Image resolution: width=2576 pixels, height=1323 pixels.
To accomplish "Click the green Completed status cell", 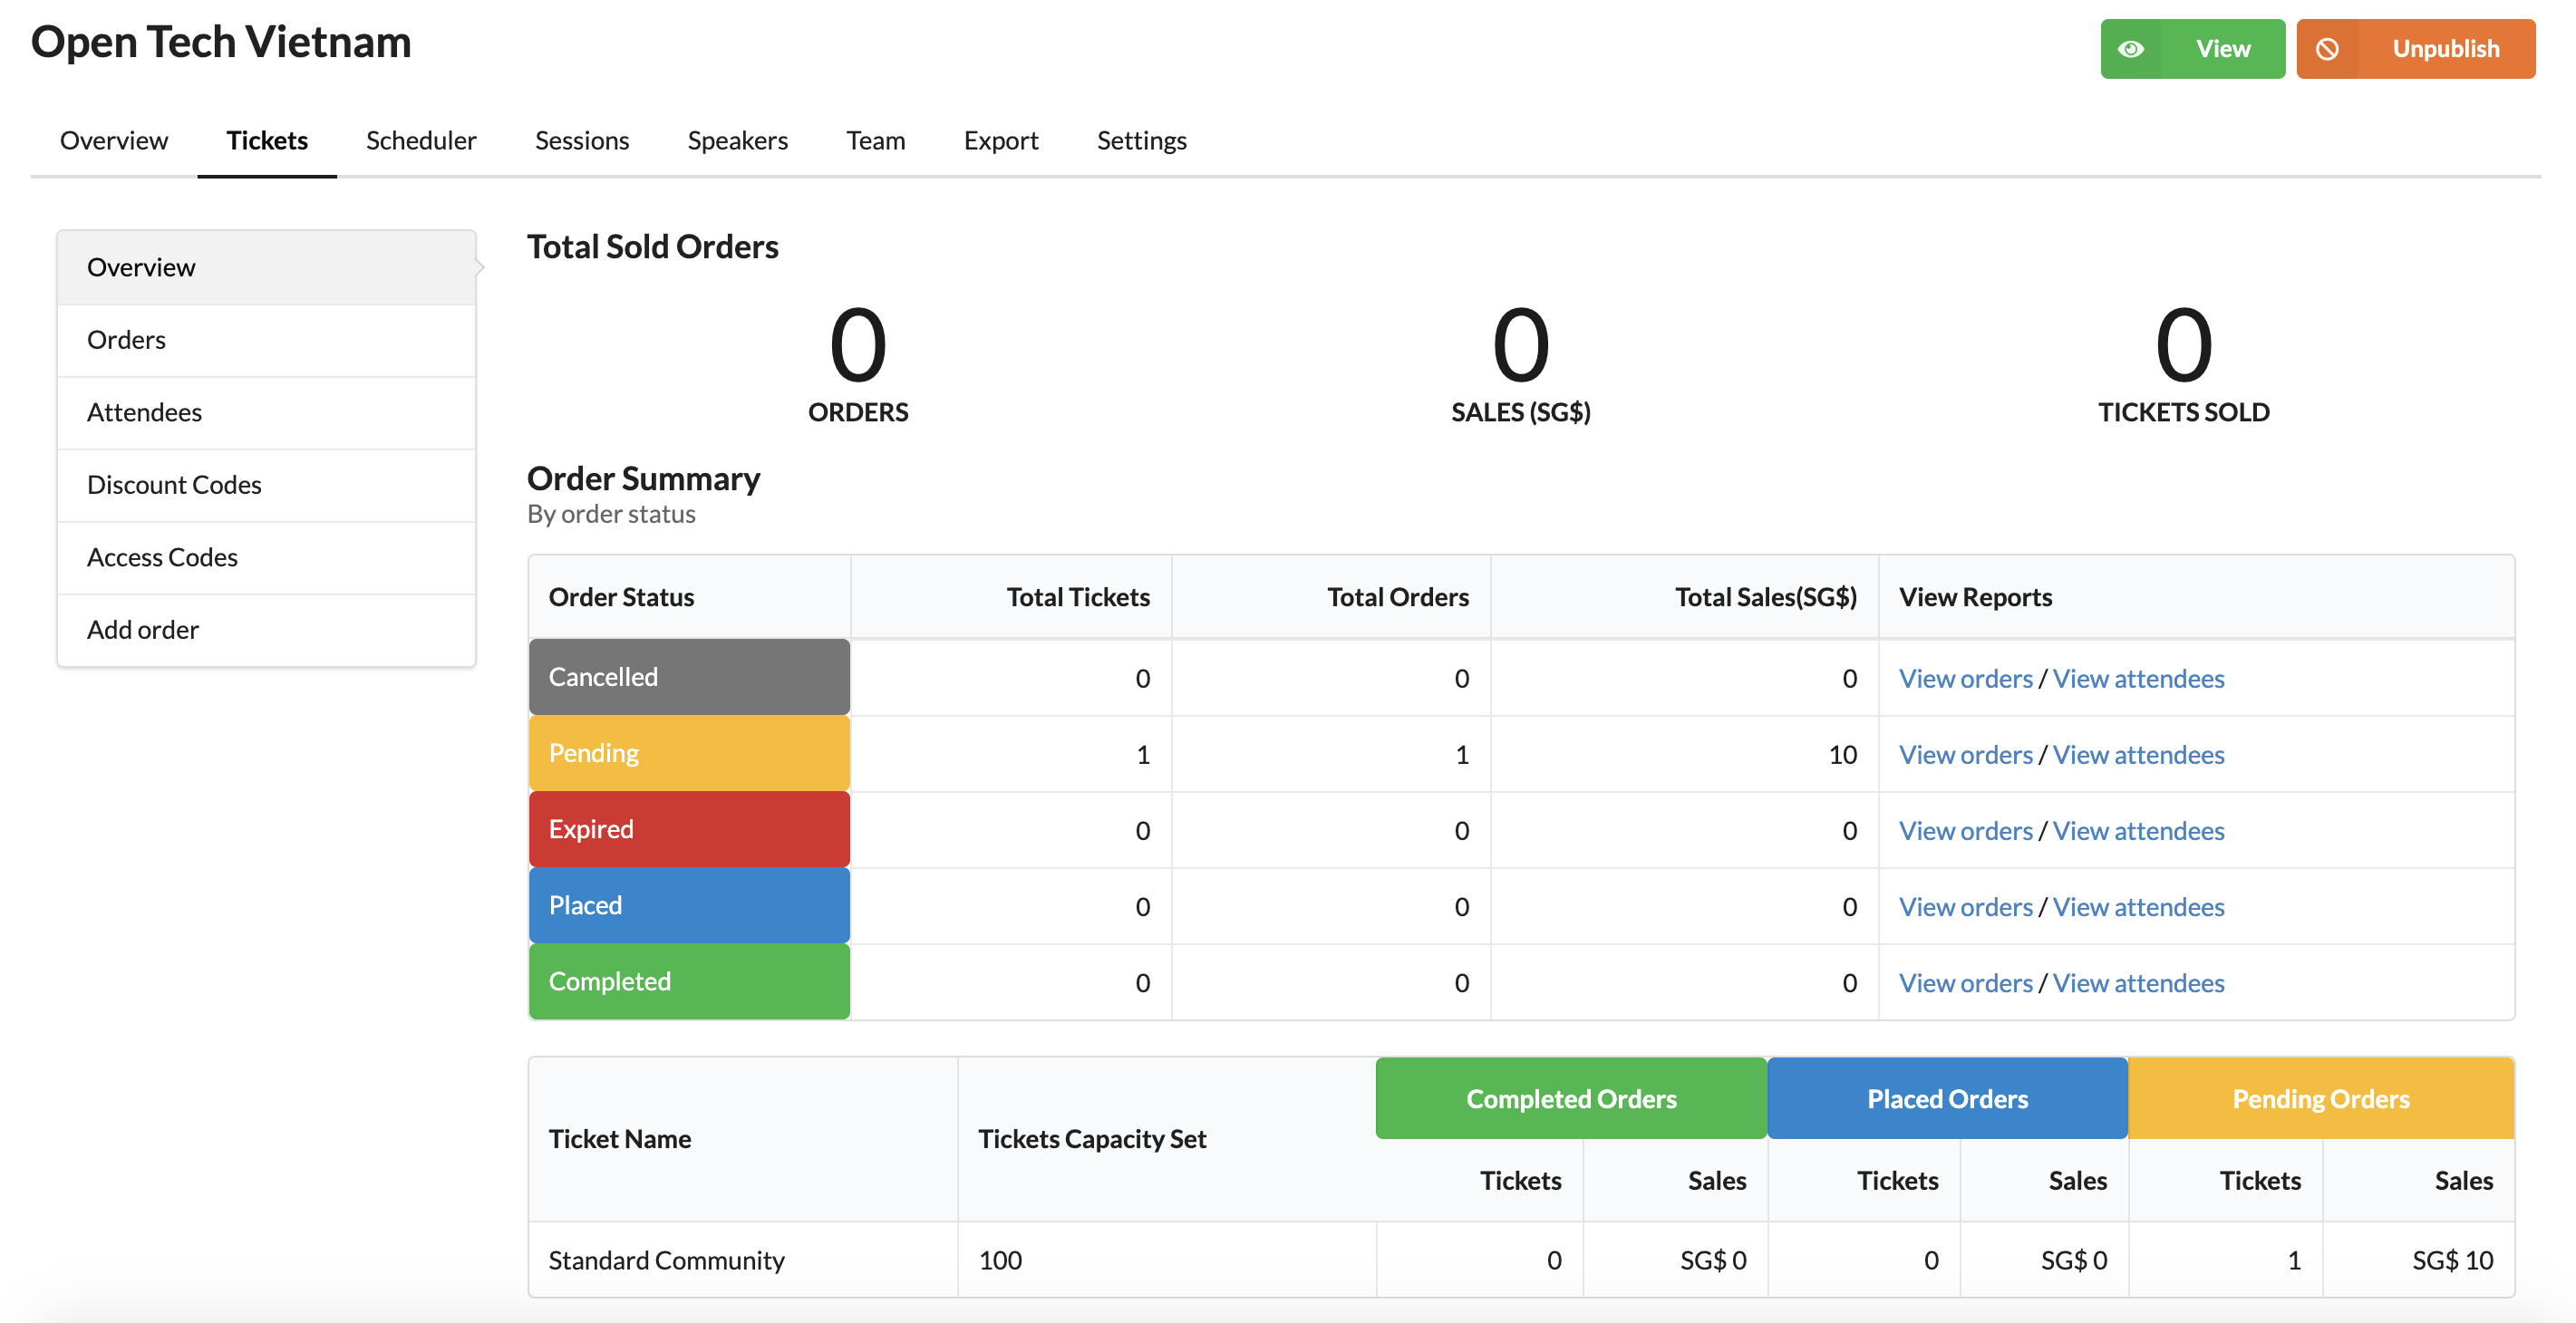I will tap(689, 981).
